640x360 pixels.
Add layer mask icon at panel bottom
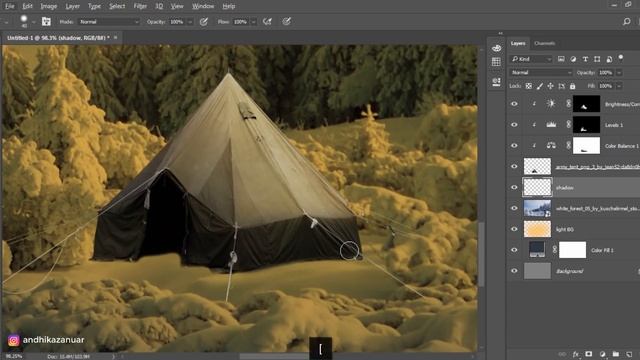pos(589,354)
